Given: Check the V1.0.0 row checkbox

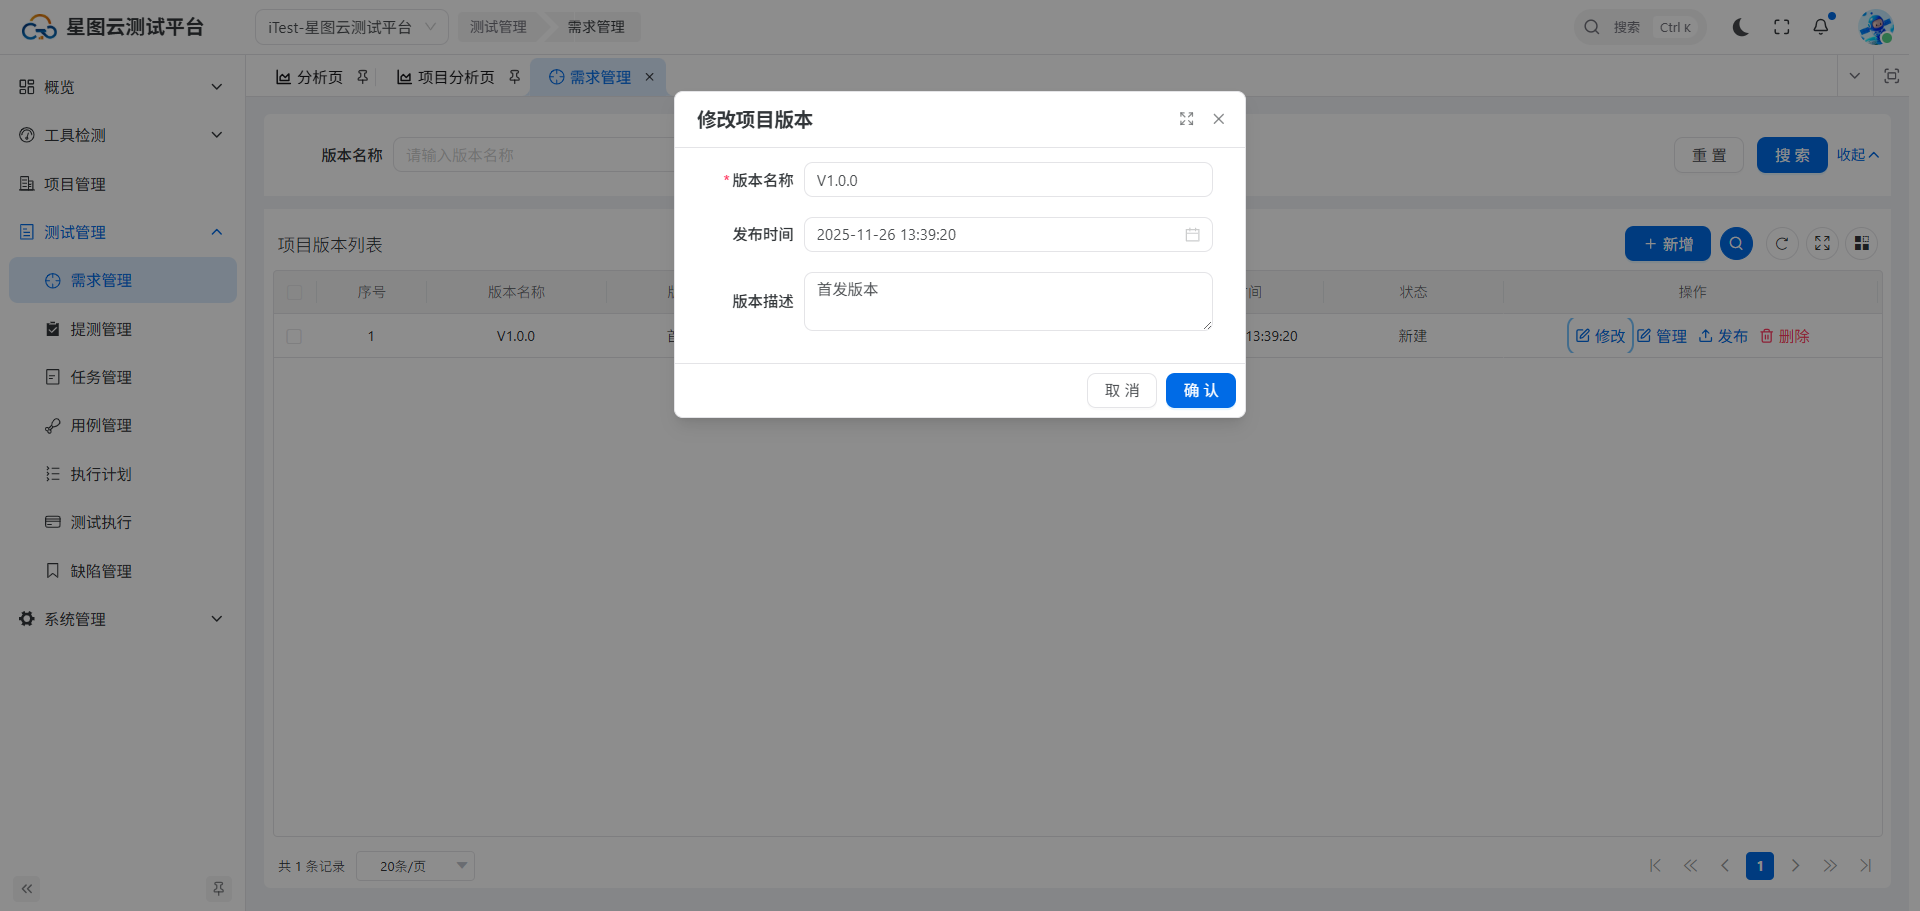Looking at the screenshot, I should coord(294,337).
